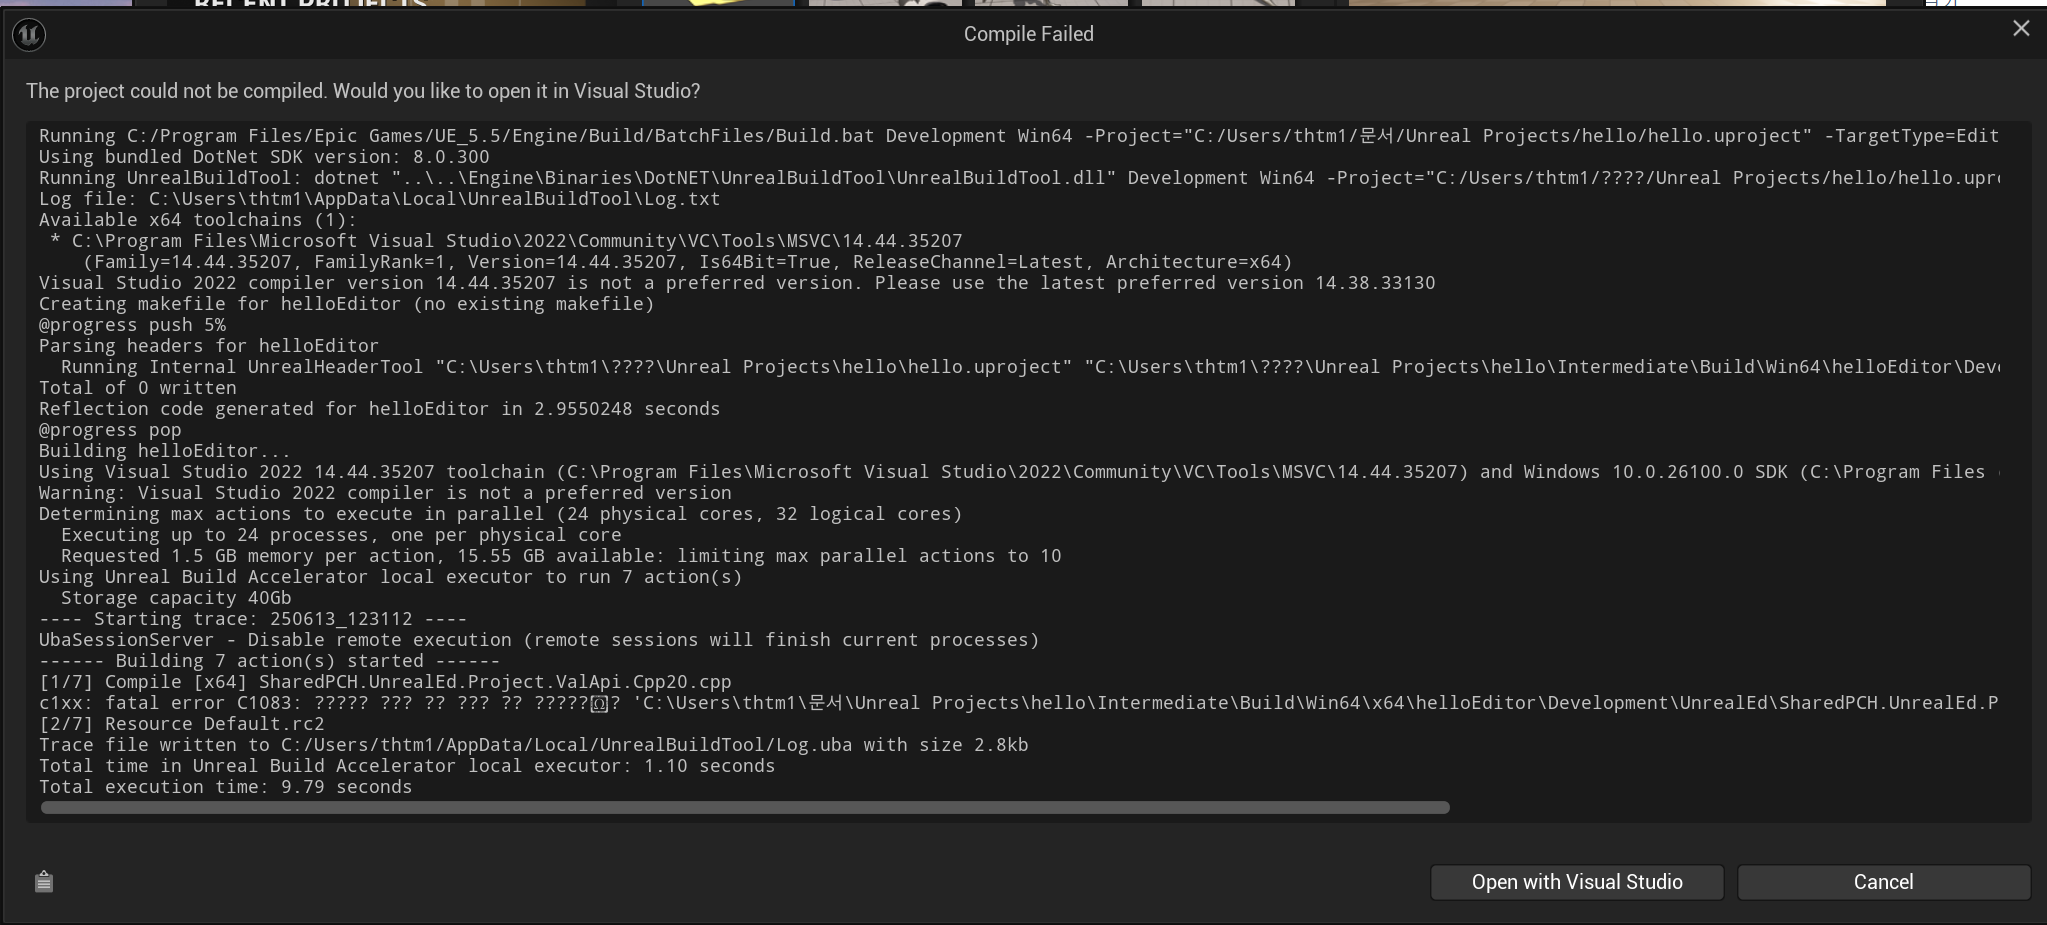Click 'Requested 1.5 GB memory per action' line

pyautogui.click(x=561, y=556)
